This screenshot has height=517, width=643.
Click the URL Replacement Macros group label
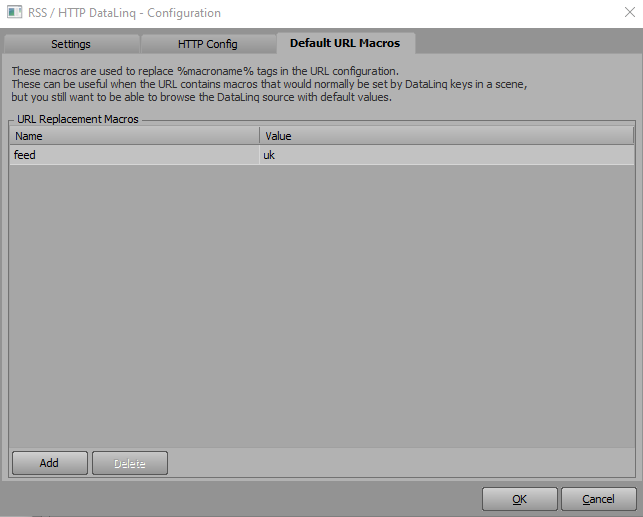coord(78,119)
